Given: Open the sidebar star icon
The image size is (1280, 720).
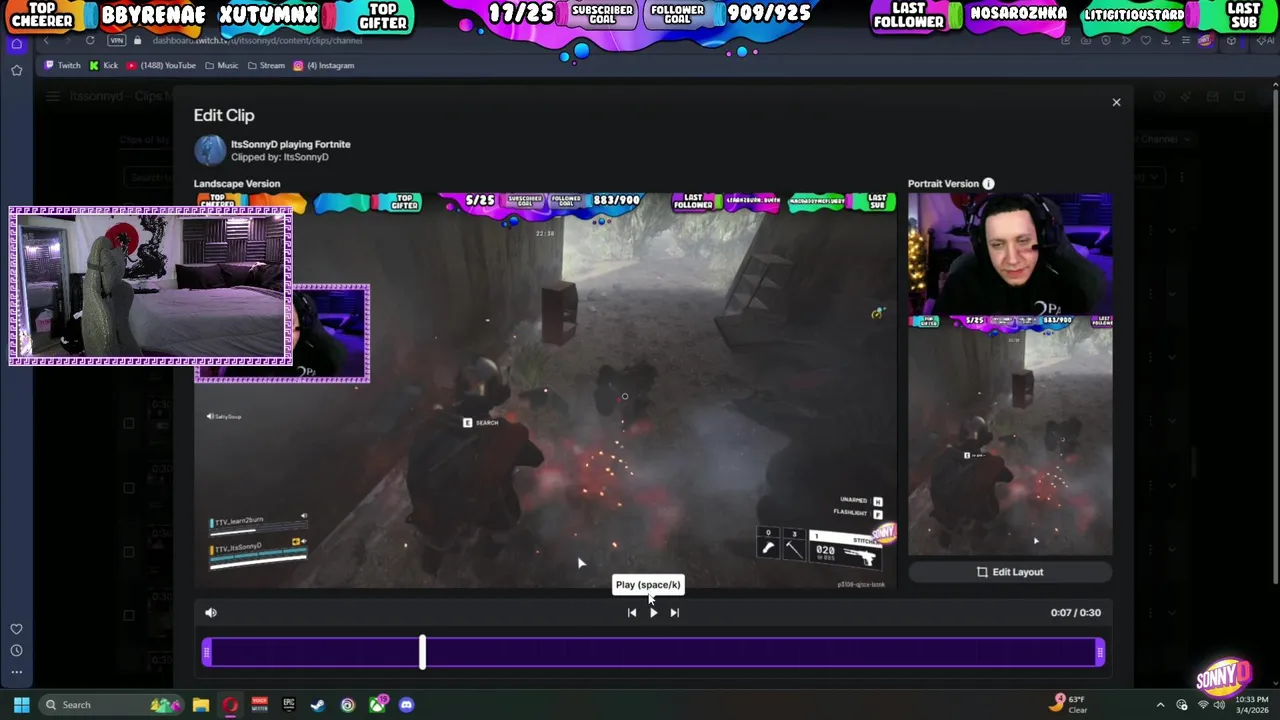Looking at the screenshot, I should point(16,70).
